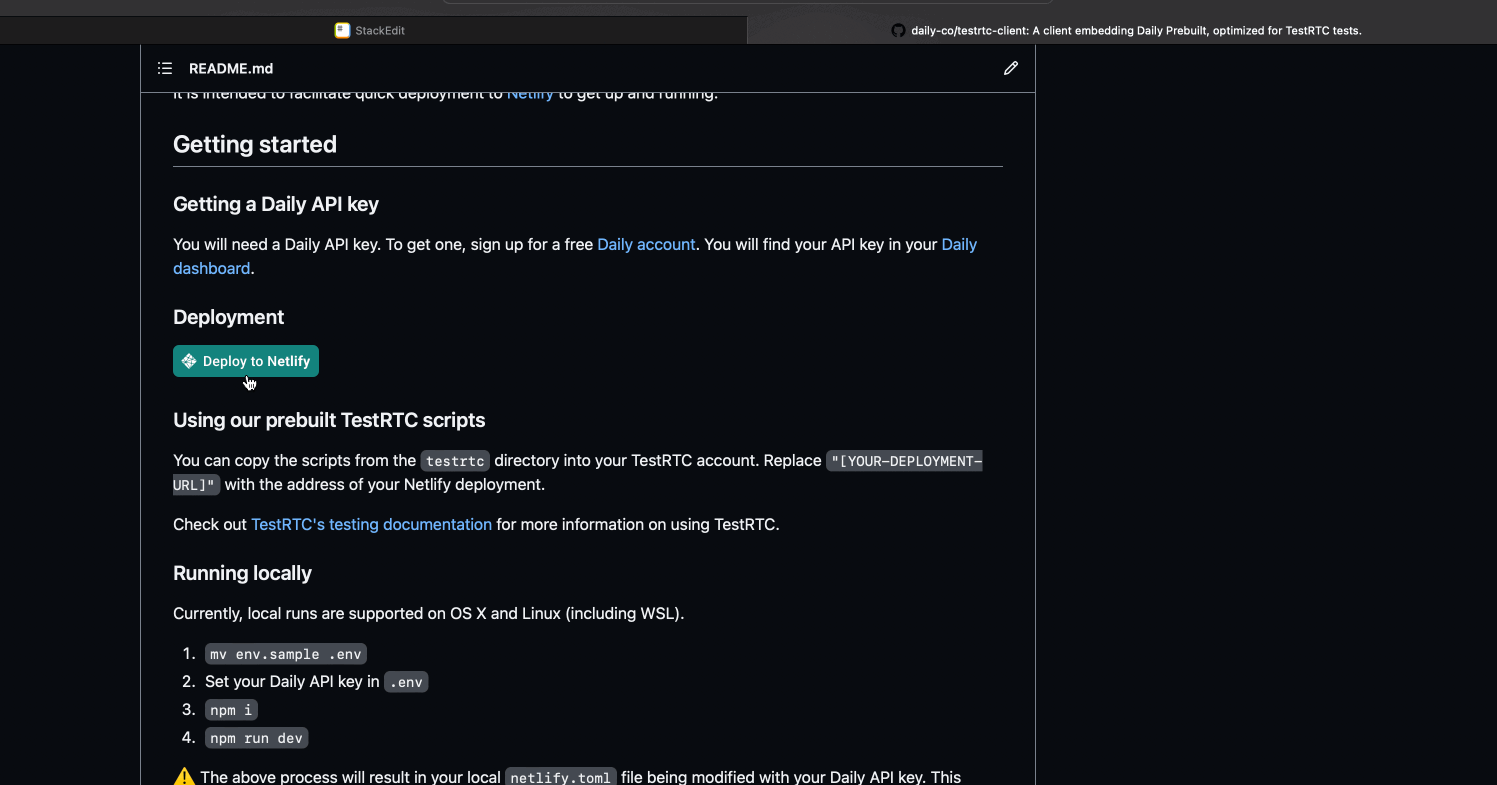Click the netlify.toml inline code text

(561, 778)
